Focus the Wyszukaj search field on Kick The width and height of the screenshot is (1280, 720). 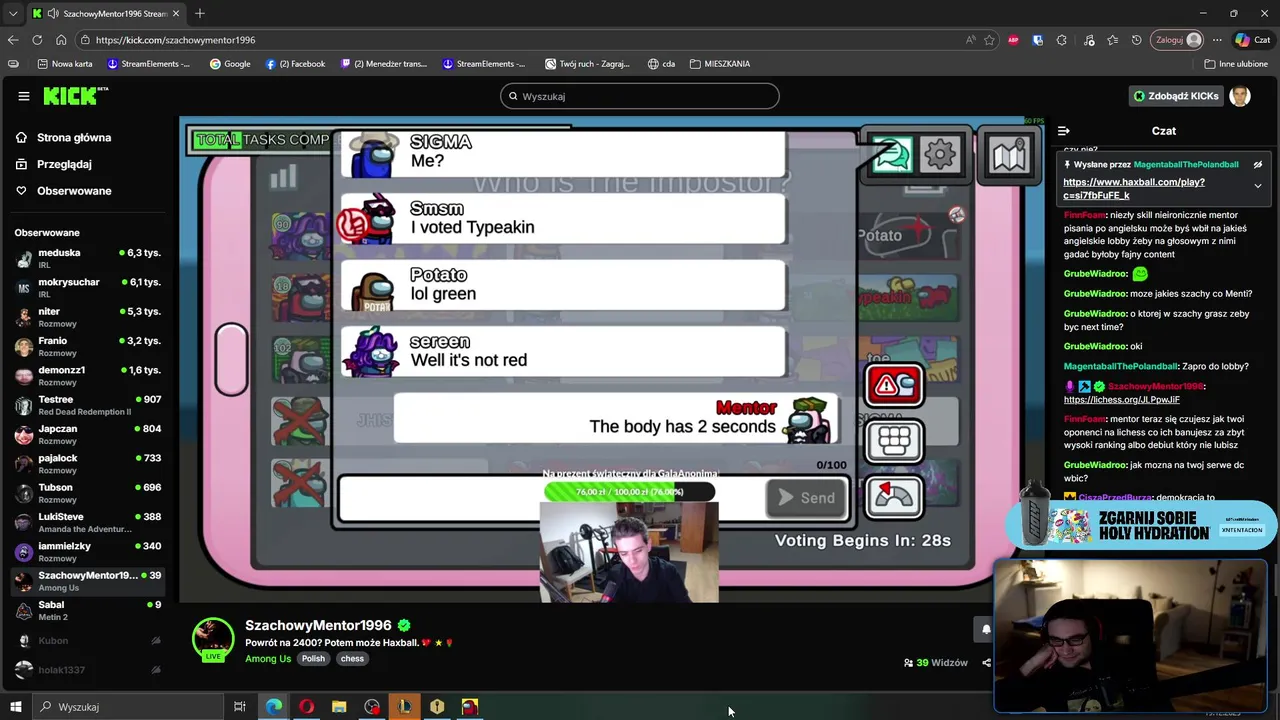tap(640, 96)
